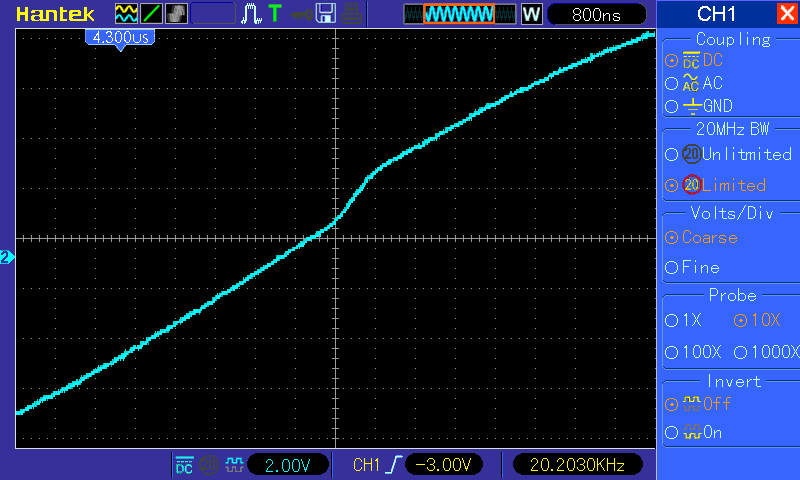
Task: Click the -3.00V trigger level readout
Action: (x=443, y=465)
